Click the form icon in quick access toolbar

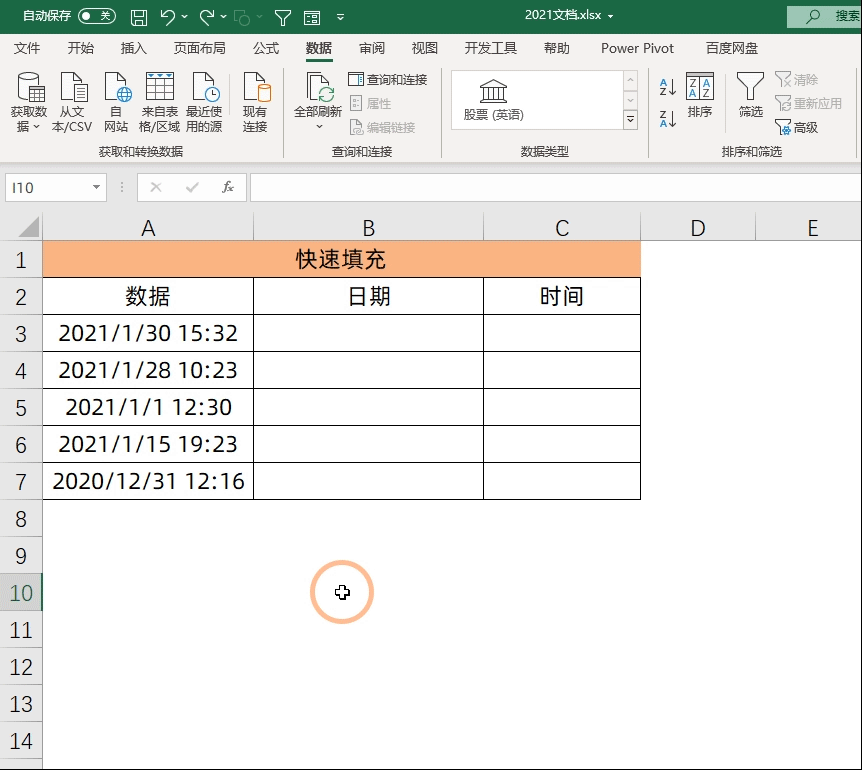[312, 18]
